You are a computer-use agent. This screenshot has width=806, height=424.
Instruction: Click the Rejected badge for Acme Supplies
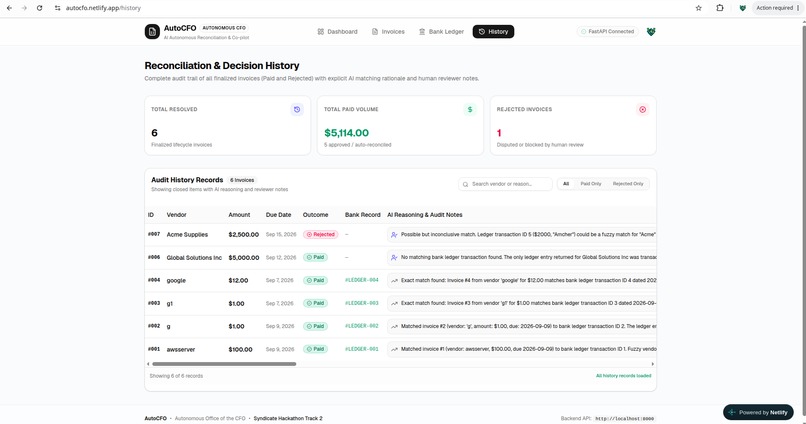(320, 234)
